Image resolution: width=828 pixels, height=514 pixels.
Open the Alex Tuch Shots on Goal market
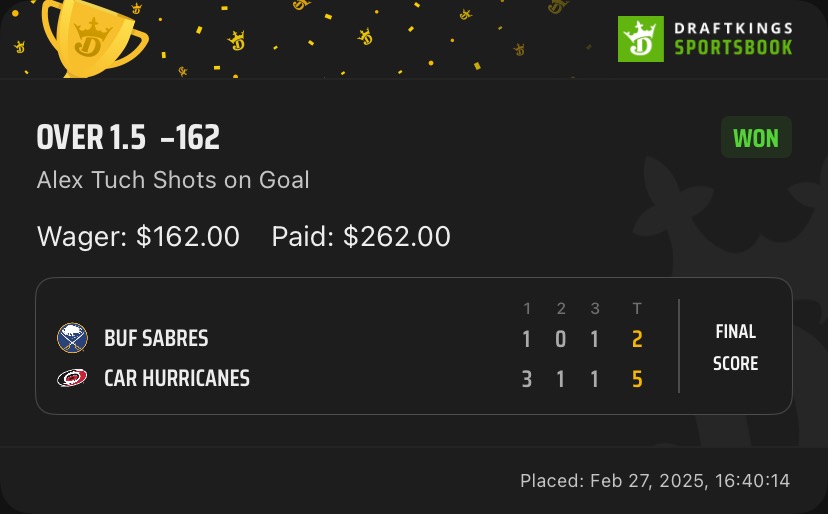(x=173, y=180)
